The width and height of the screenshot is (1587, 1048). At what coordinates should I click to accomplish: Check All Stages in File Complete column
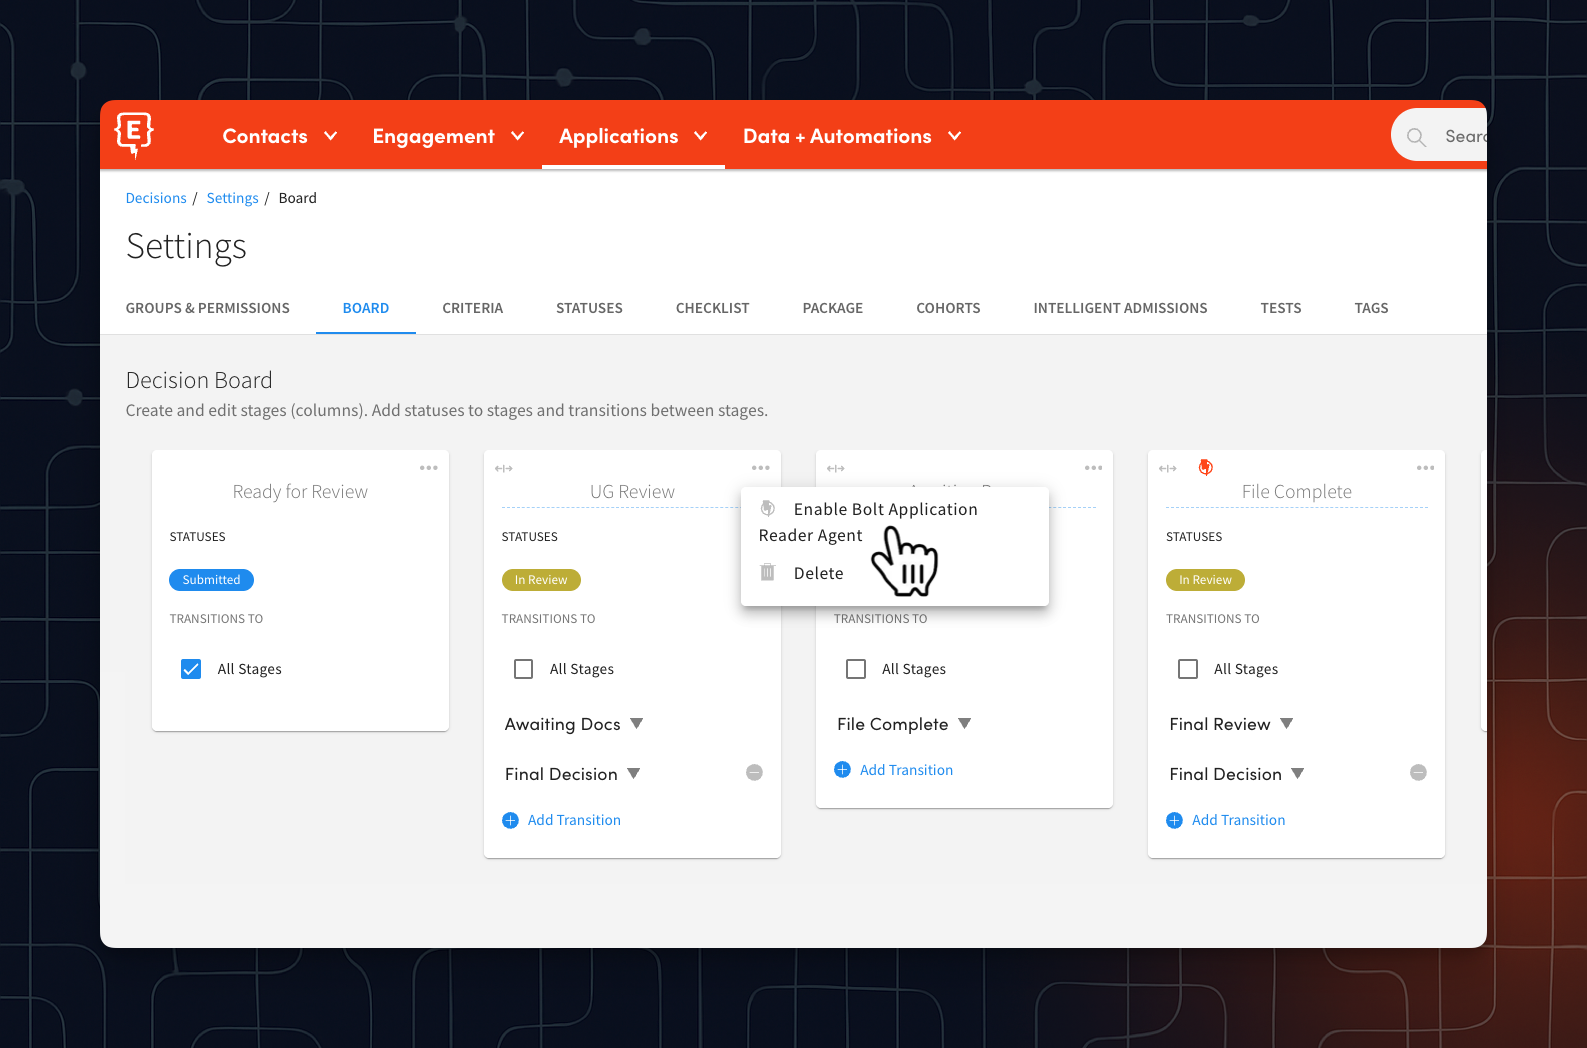(1188, 669)
